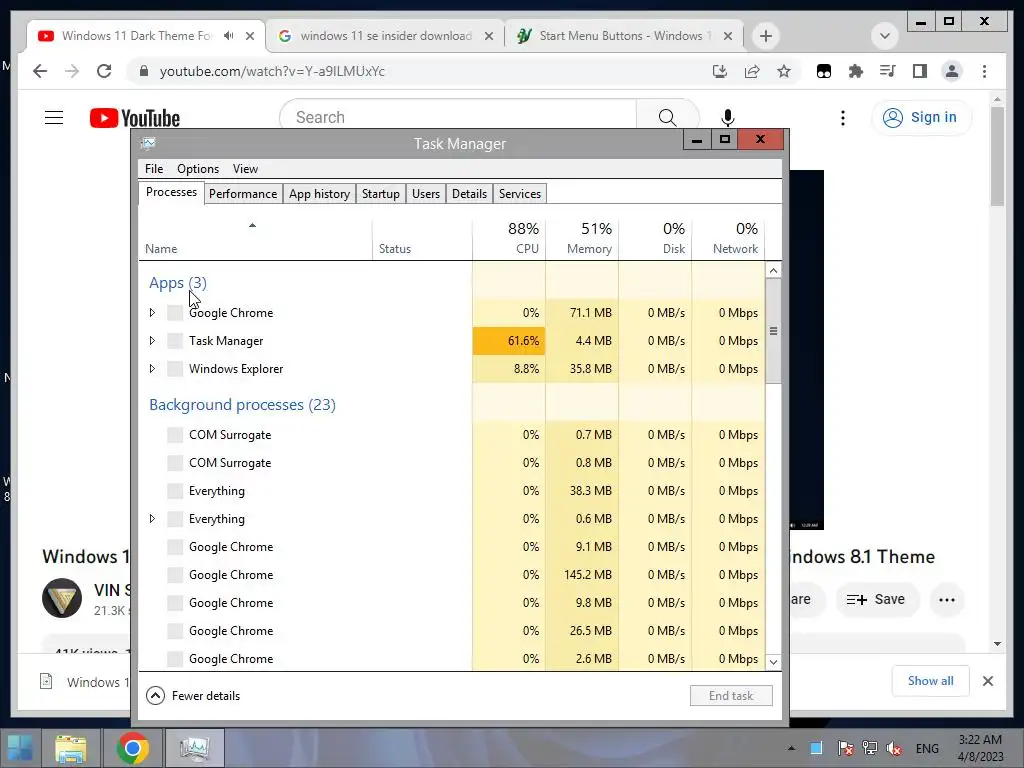
Task: Click the YouTube logo
Action: (135, 118)
